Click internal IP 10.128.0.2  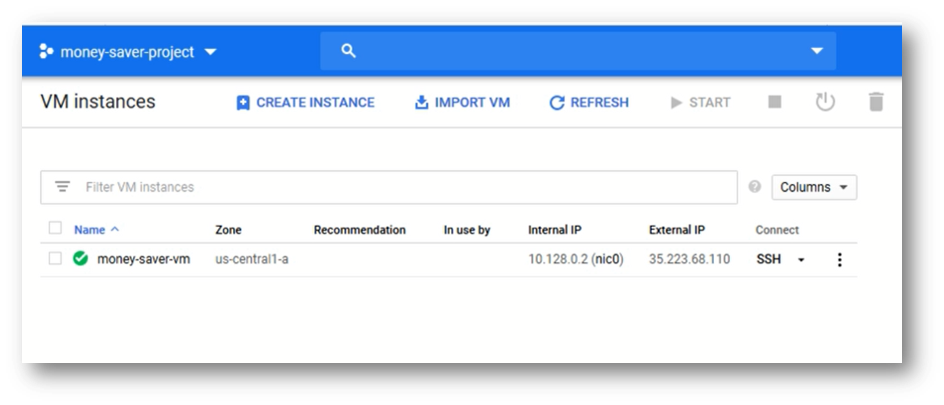pyautogui.click(x=557, y=259)
